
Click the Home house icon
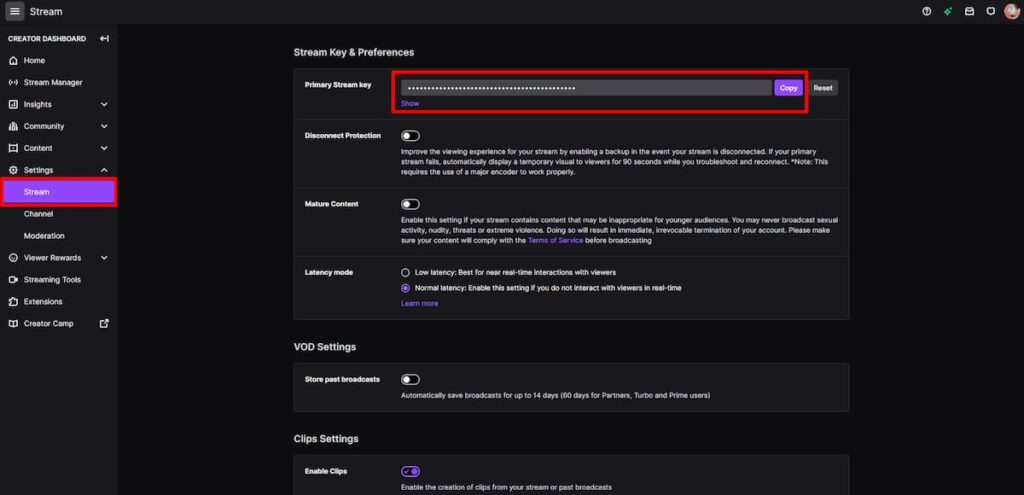[13, 61]
